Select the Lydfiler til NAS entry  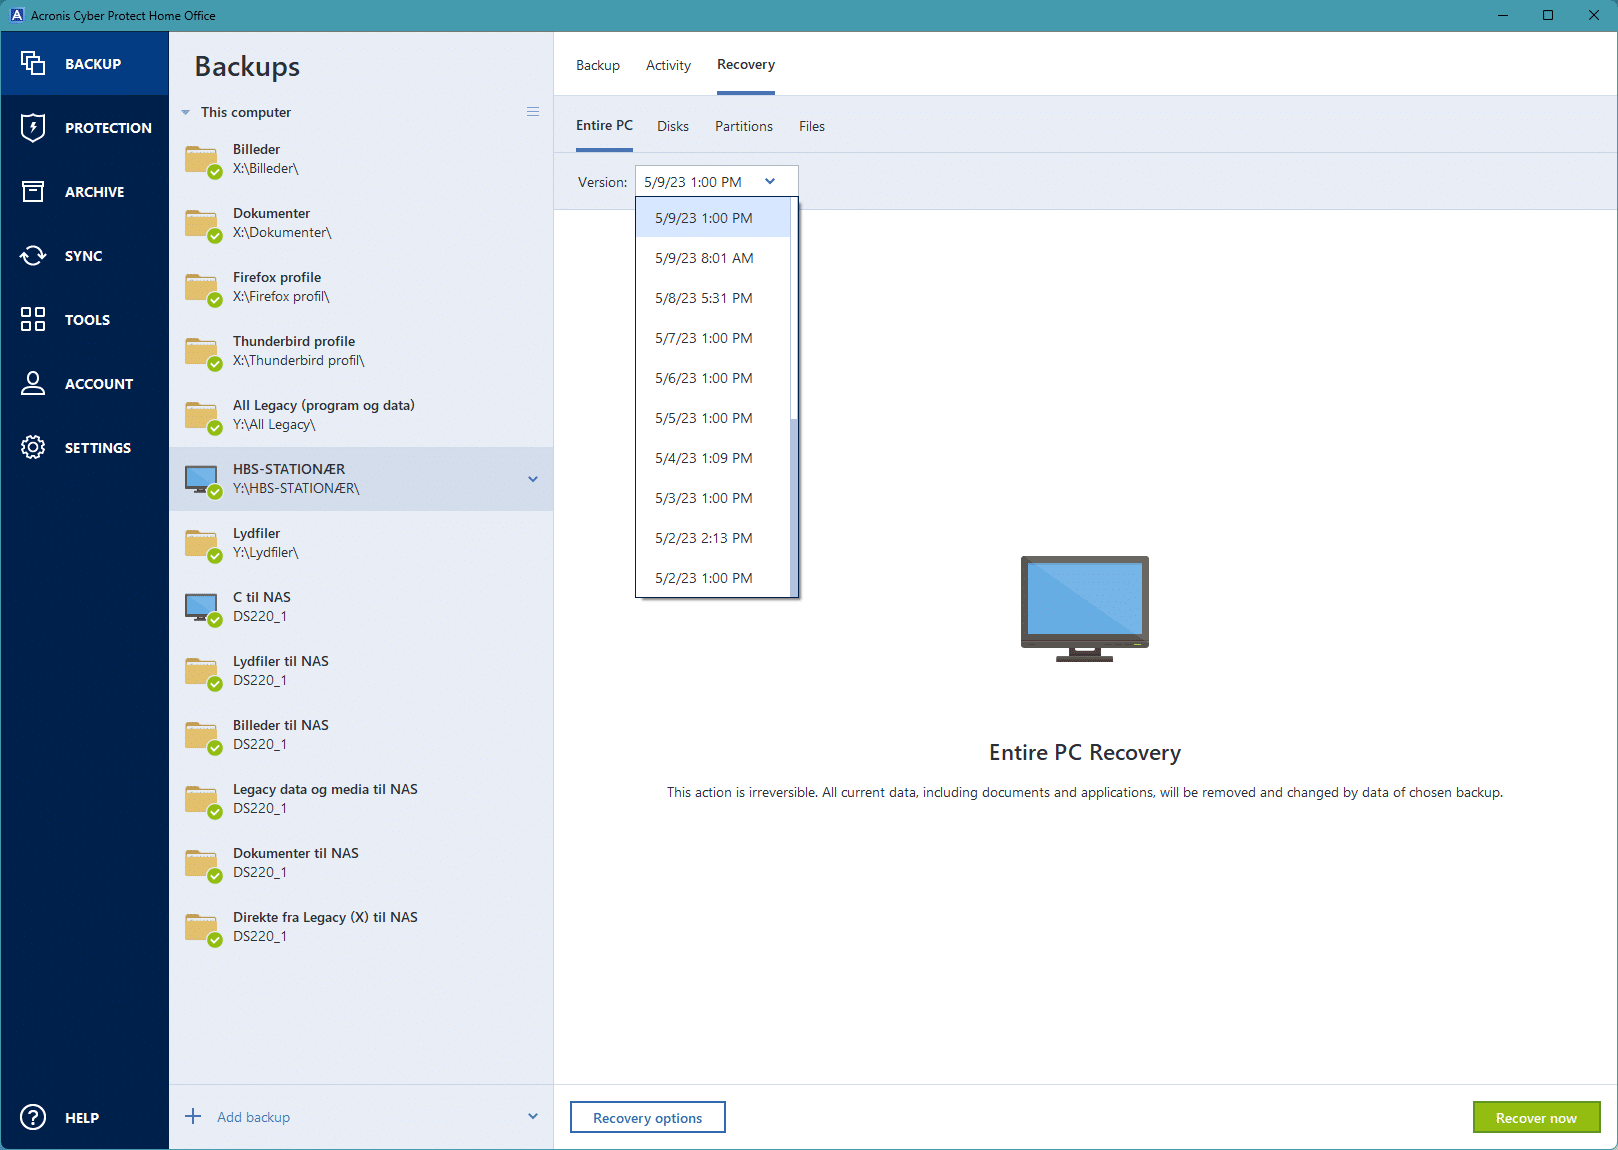pyautogui.click(x=361, y=671)
